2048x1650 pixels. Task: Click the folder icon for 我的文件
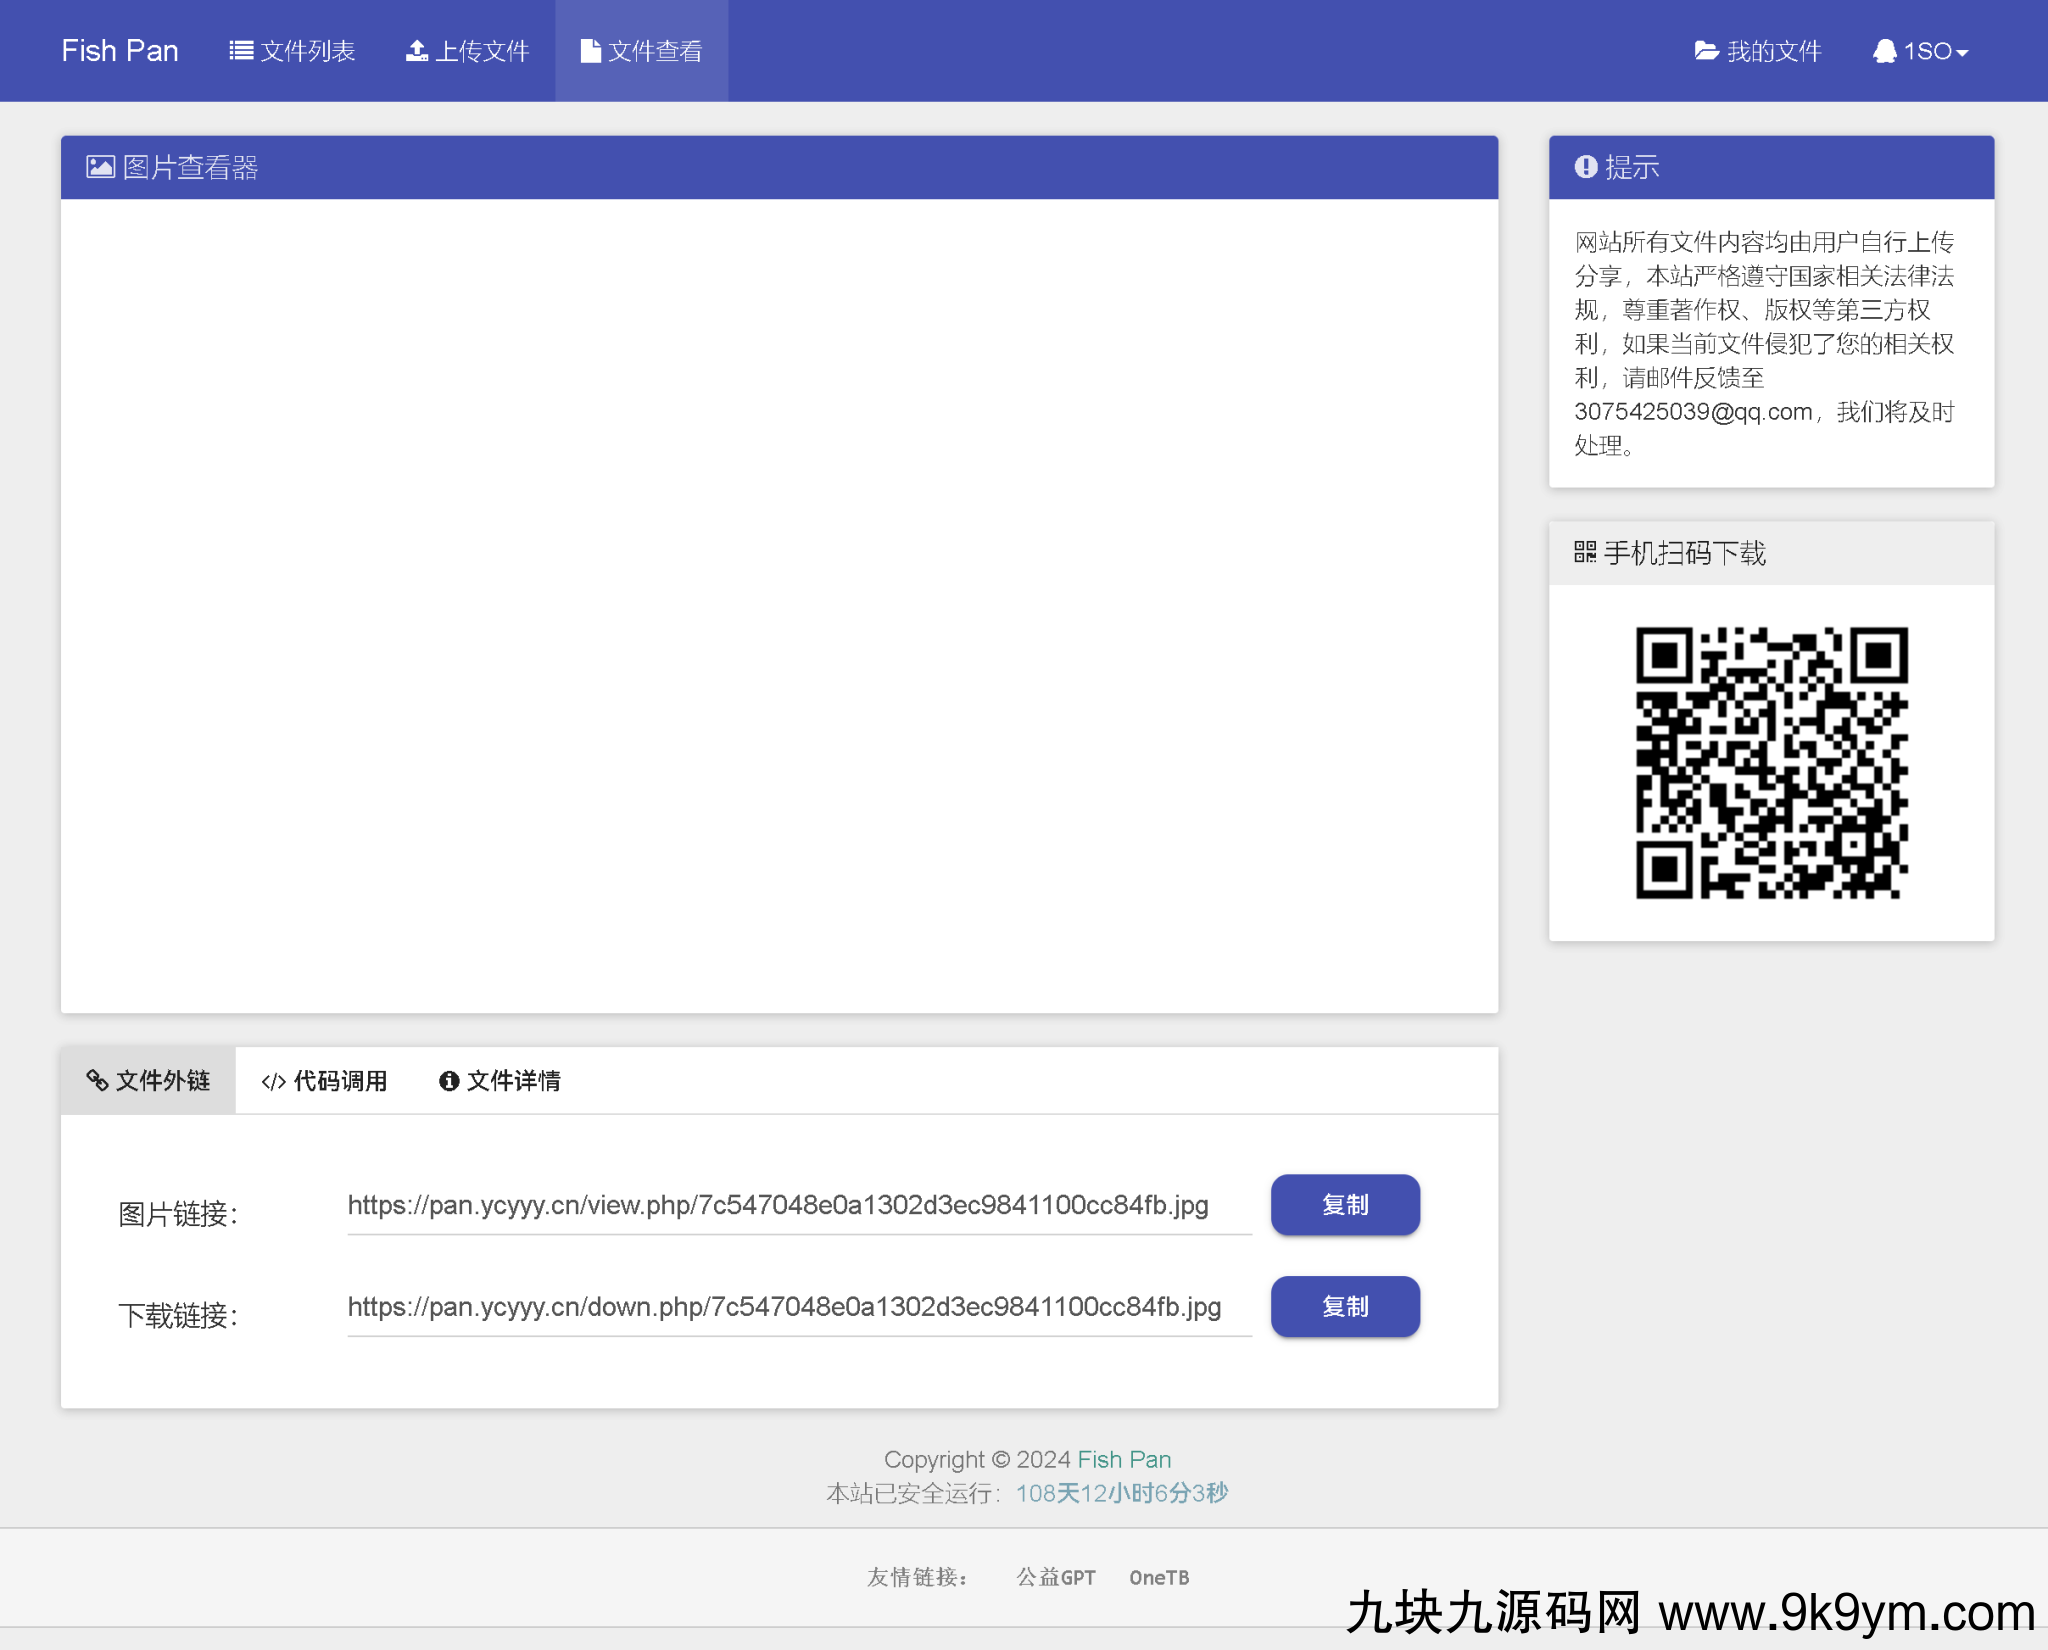click(x=1706, y=50)
